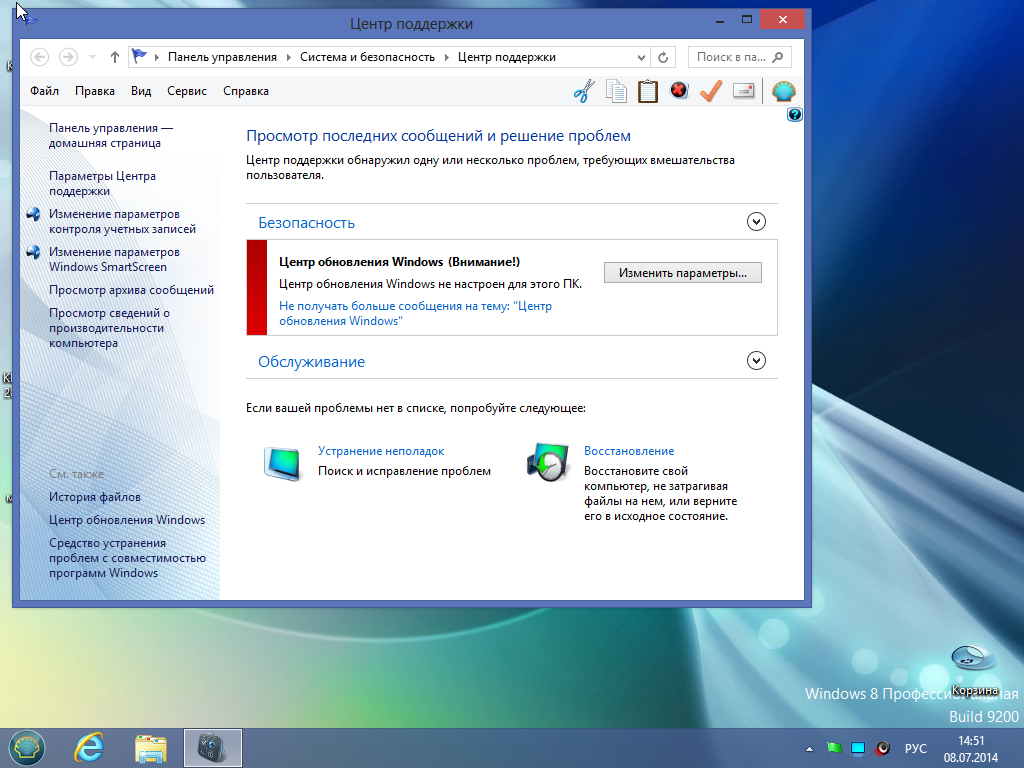Open the Start shell button on taskbar
Viewport: 1024px width, 768px height.
(x=26, y=748)
